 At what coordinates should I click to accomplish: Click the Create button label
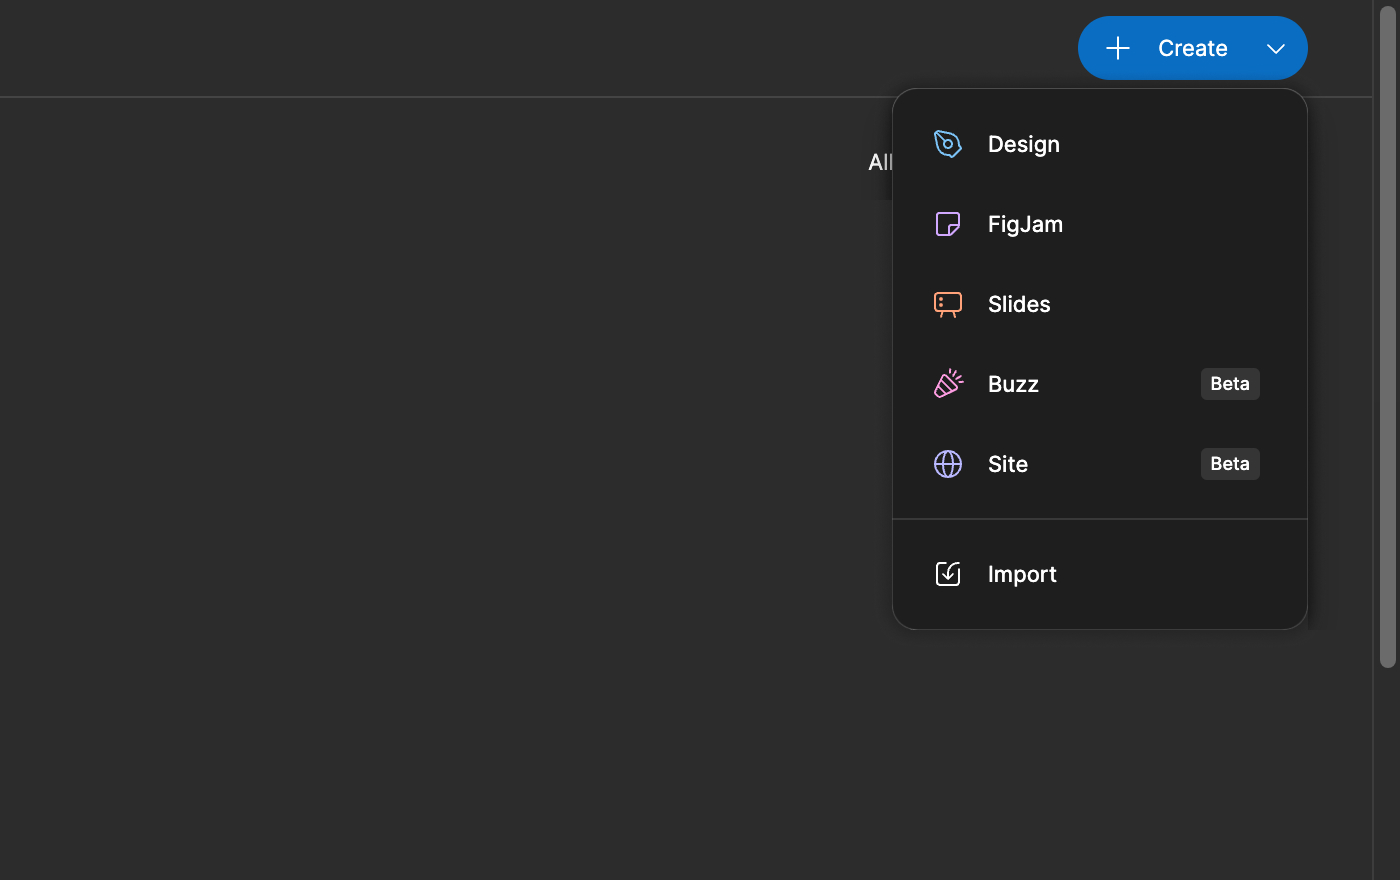tap(1193, 48)
